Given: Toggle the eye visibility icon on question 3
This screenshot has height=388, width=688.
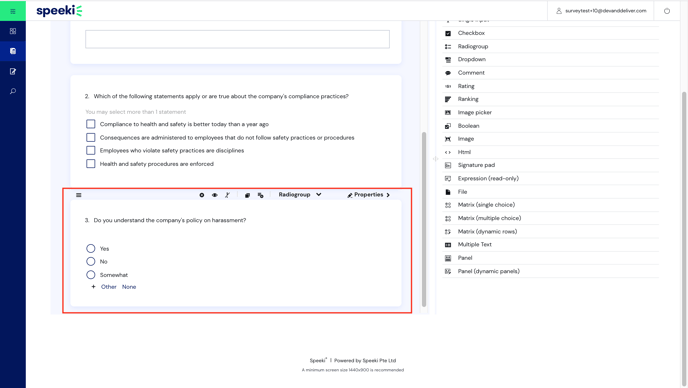Looking at the screenshot, I should pos(215,195).
